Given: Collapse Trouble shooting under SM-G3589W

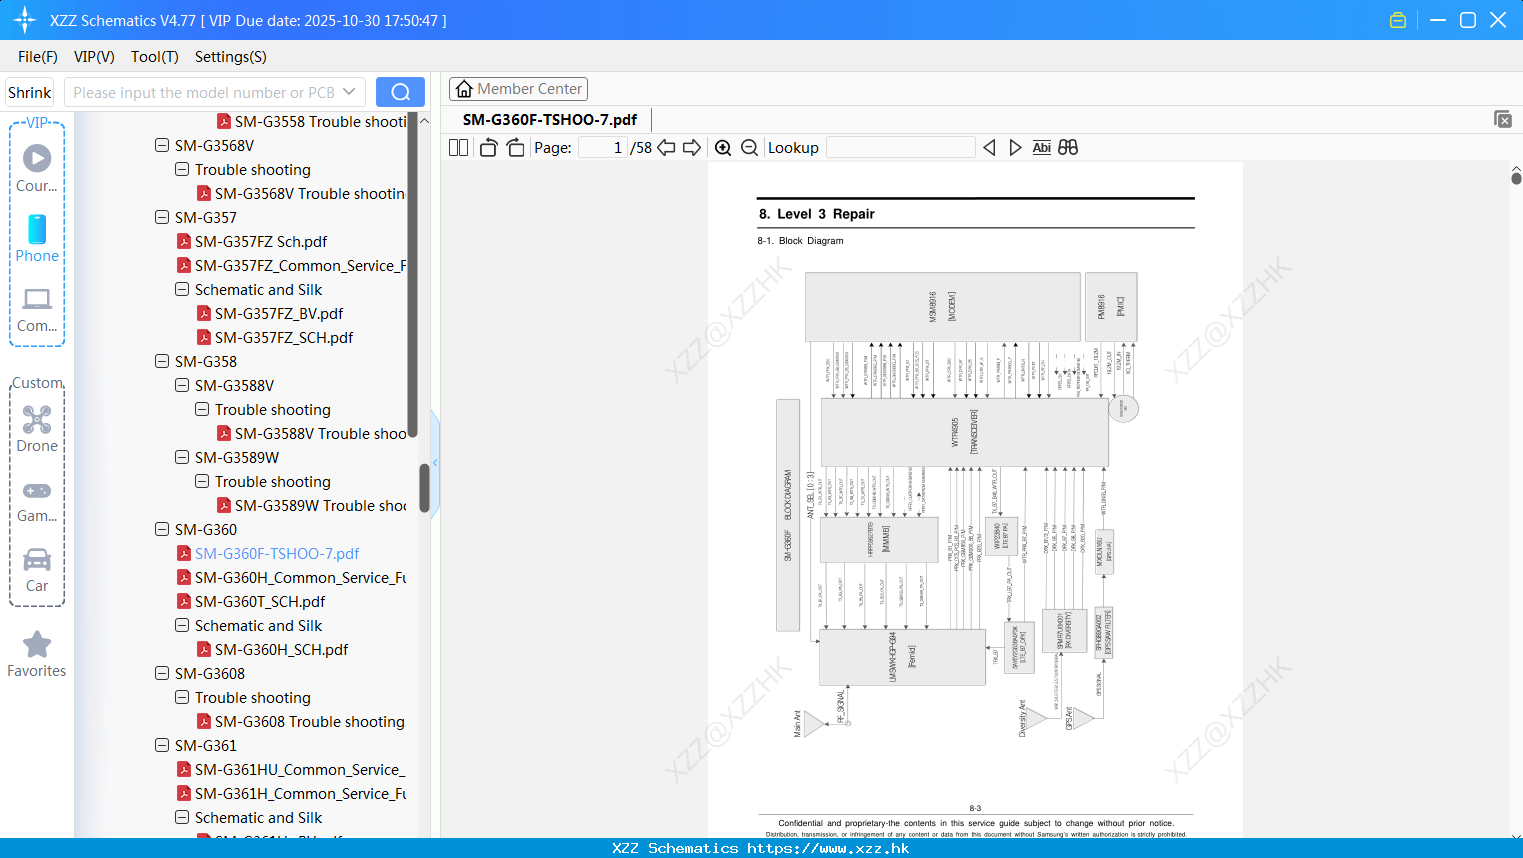Looking at the screenshot, I should 202,481.
